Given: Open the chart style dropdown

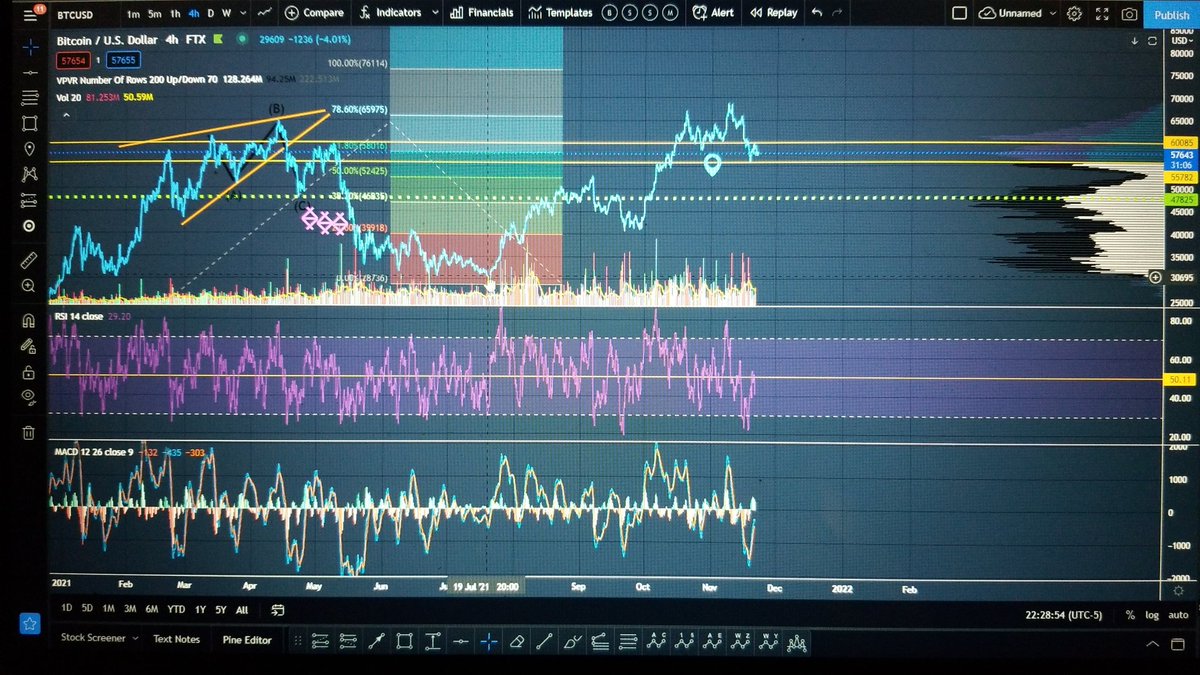Looking at the screenshot, I should click(x=263, y=13).
